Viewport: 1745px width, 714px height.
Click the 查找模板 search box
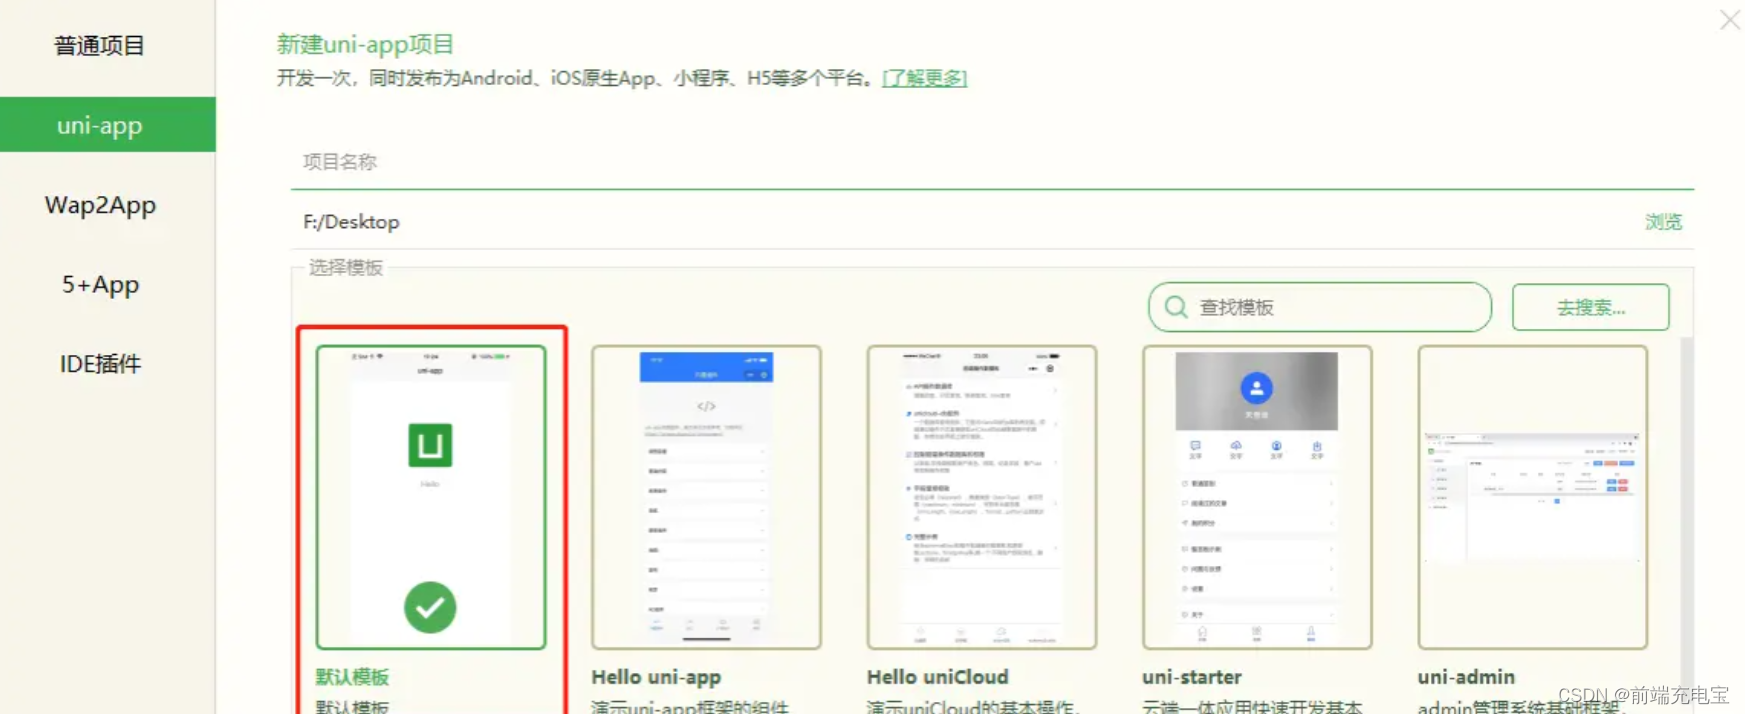pos(1320,307)
